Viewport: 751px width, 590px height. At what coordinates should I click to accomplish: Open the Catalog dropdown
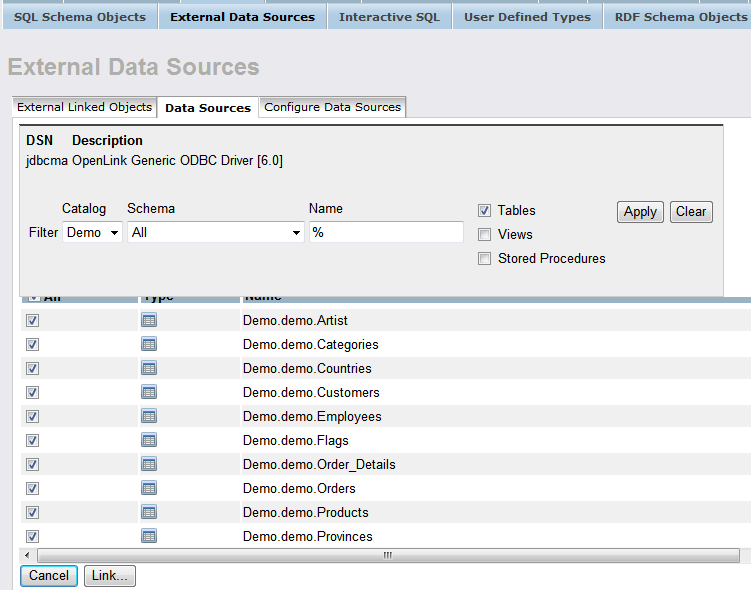(92, 232)
